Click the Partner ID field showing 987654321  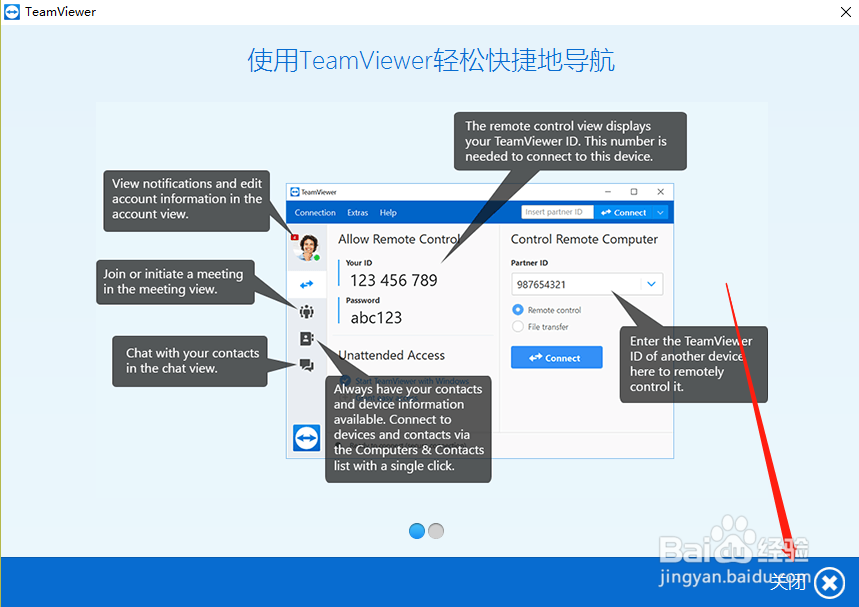pos(587,284)
